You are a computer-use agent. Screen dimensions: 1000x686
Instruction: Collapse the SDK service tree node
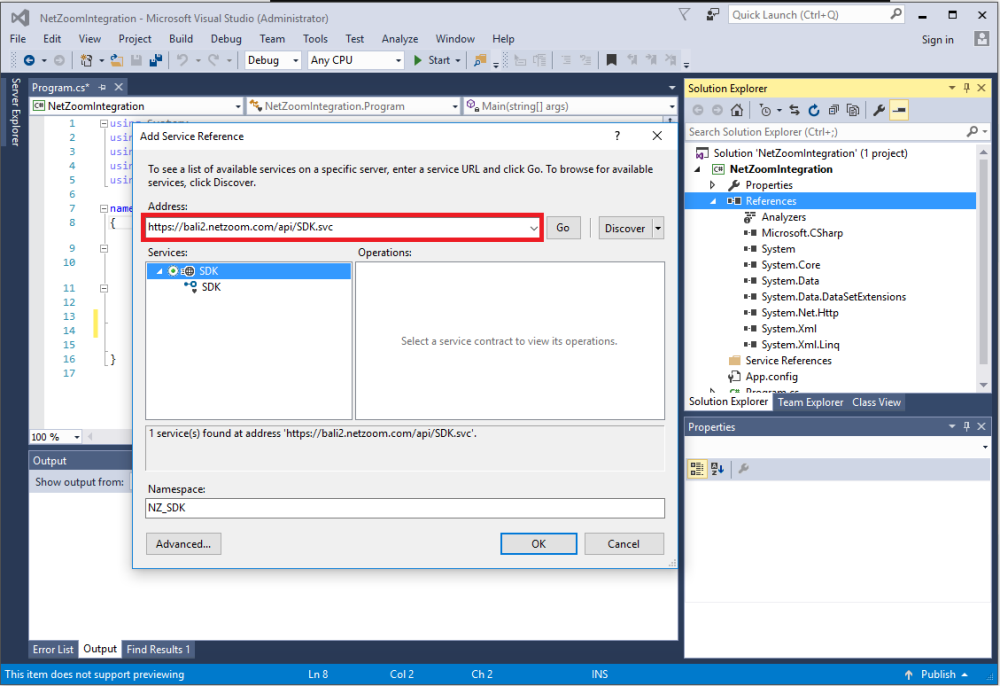(x=159, y=271)
